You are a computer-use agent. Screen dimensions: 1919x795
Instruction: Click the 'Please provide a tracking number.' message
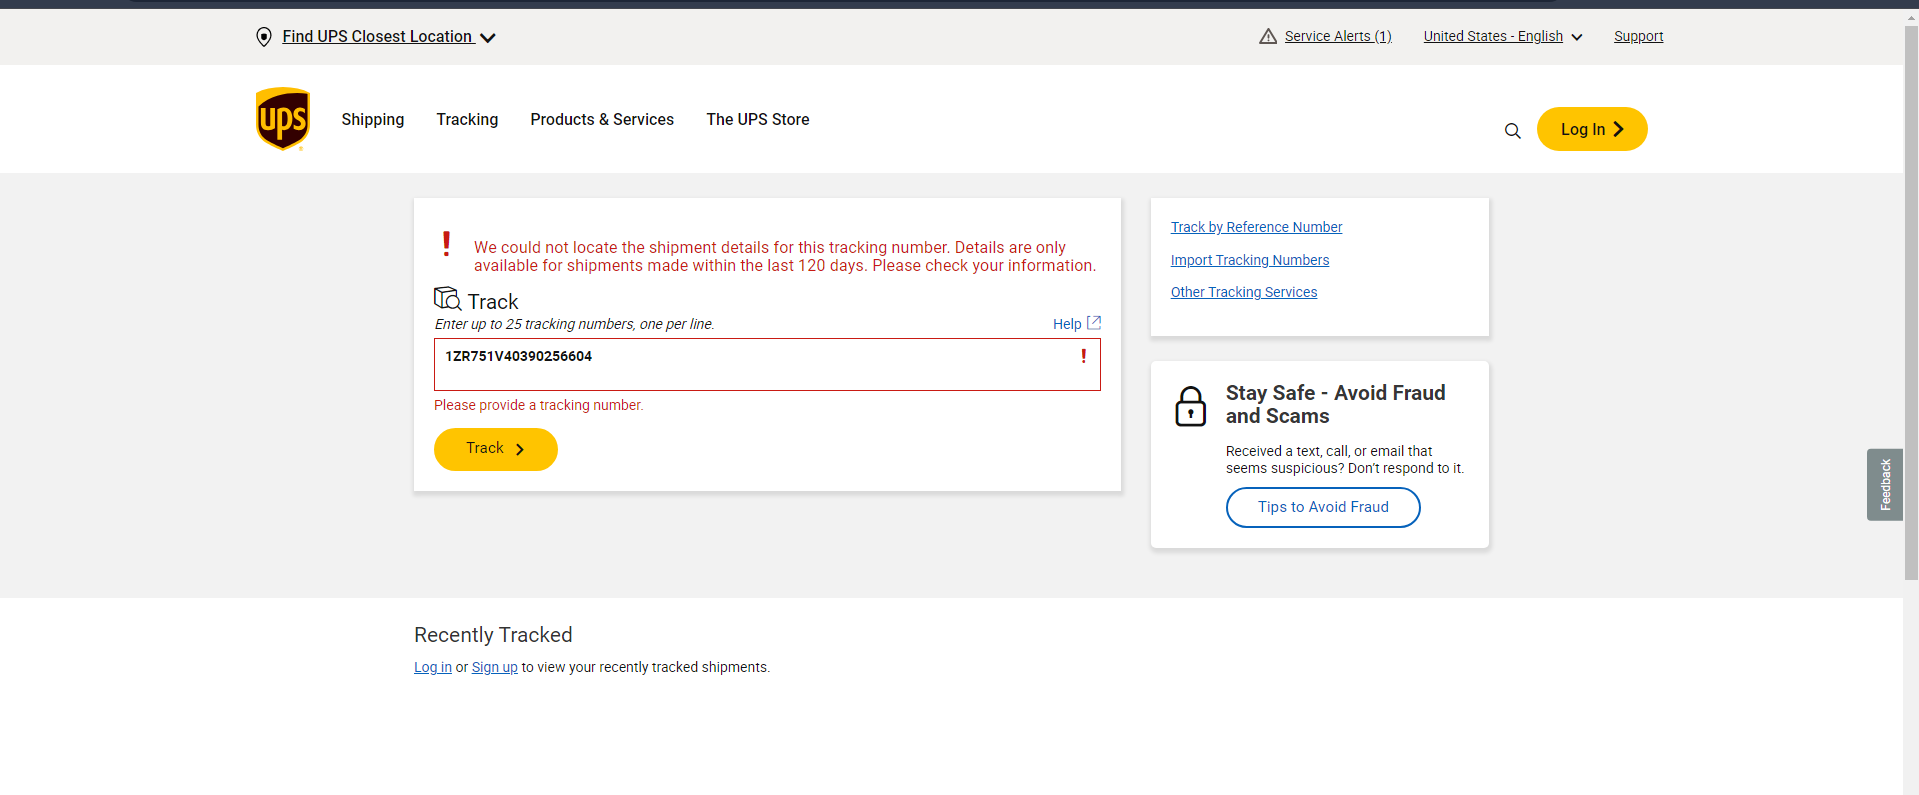point(539,405)
